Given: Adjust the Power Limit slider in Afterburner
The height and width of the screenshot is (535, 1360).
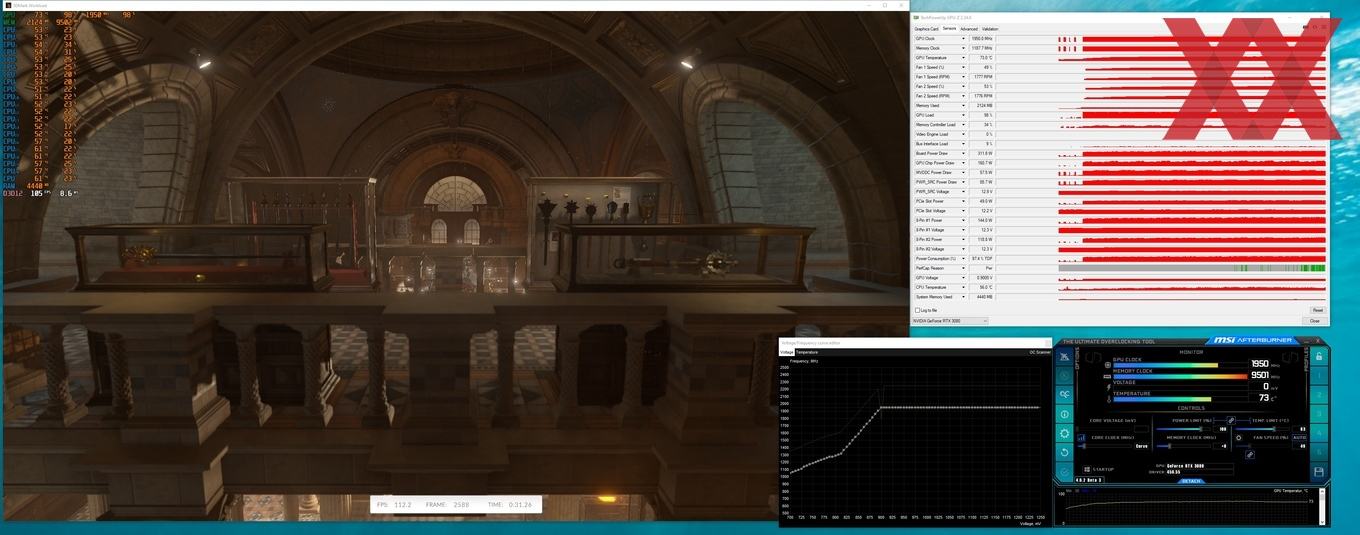Looking at the screenshot, I should point(1183,429).
